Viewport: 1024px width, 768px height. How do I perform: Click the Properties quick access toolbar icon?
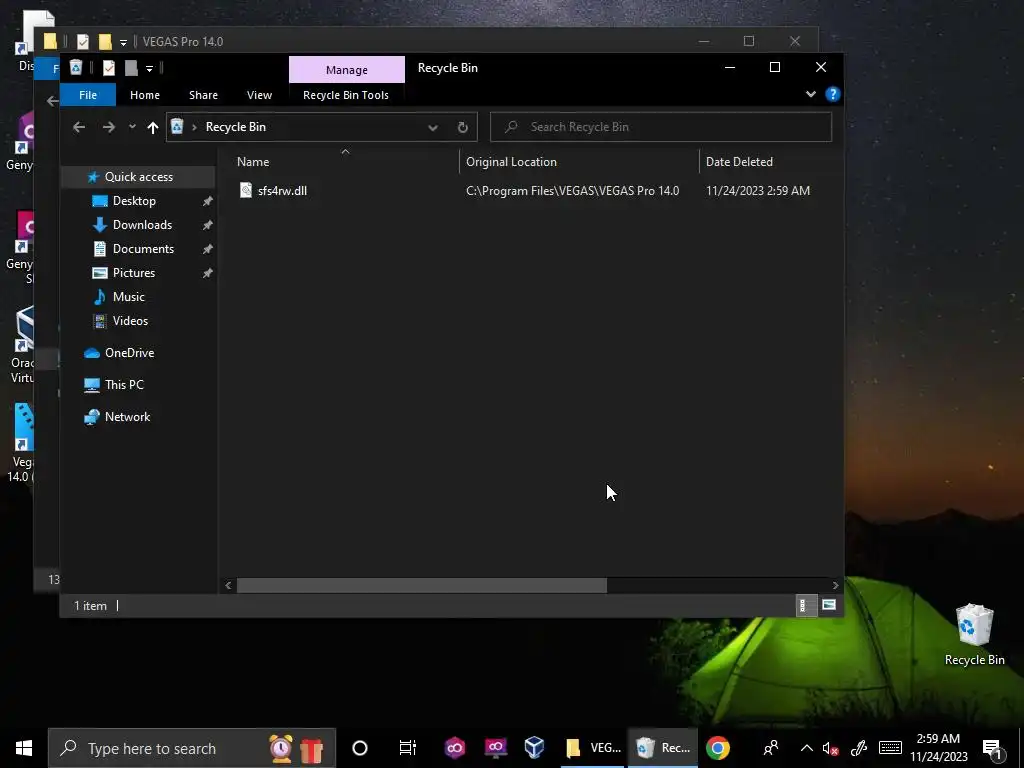coord(108,67)
